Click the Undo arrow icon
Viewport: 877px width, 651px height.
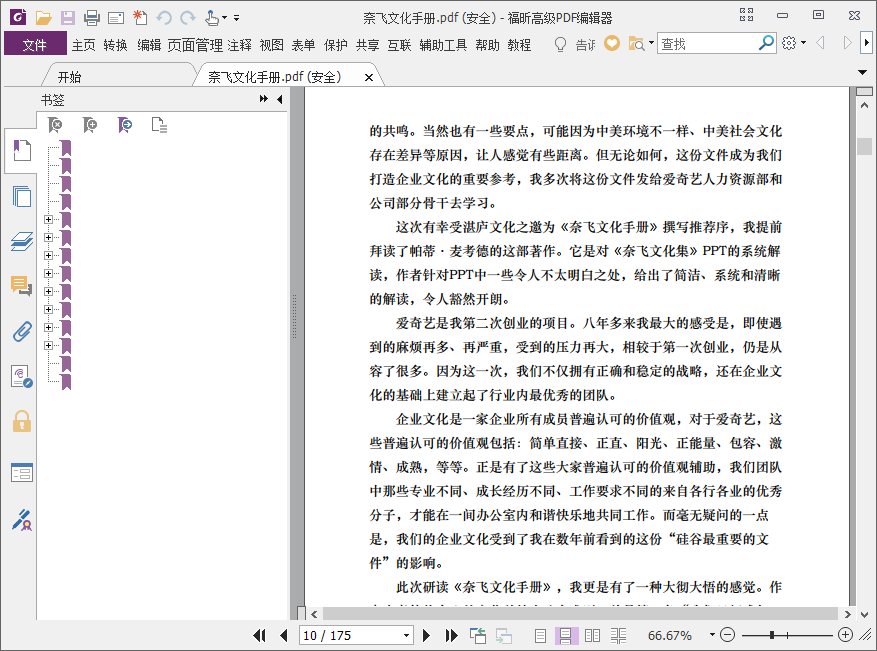pos(164,18)
